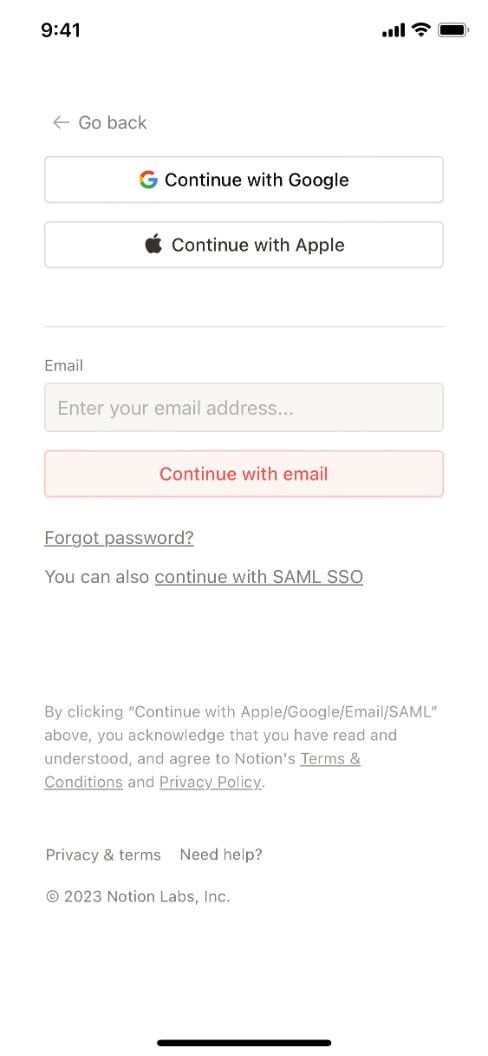Tap the battery indicator icon
This screenshot has height=1056, width=488.
[x=453, y=30]
